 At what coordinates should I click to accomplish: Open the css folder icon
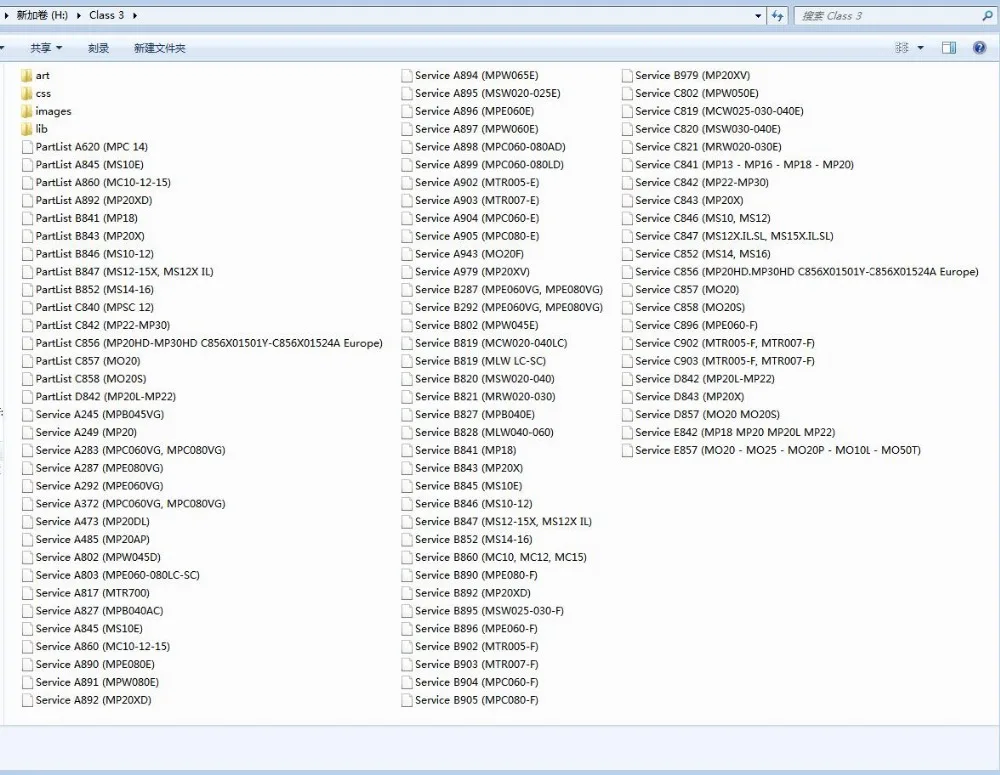pyautogui.click(x=27, y=93)
